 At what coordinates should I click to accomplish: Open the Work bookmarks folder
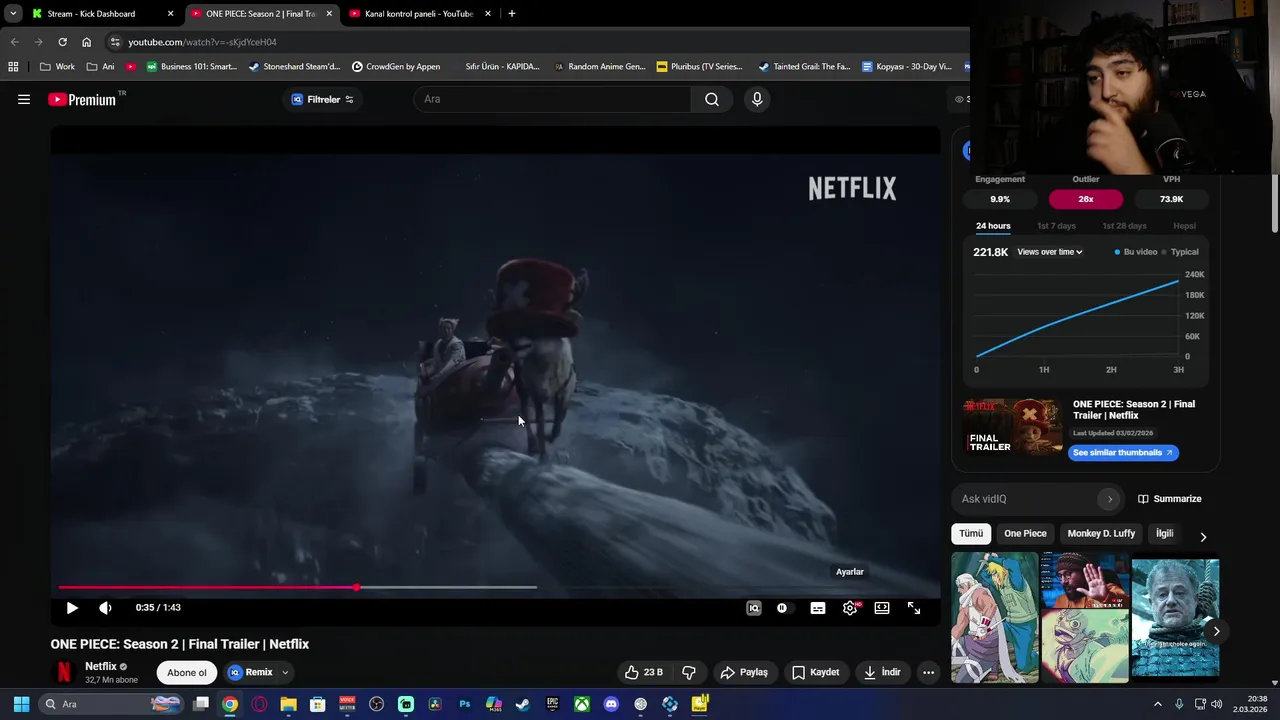click(x=57, y=67)
